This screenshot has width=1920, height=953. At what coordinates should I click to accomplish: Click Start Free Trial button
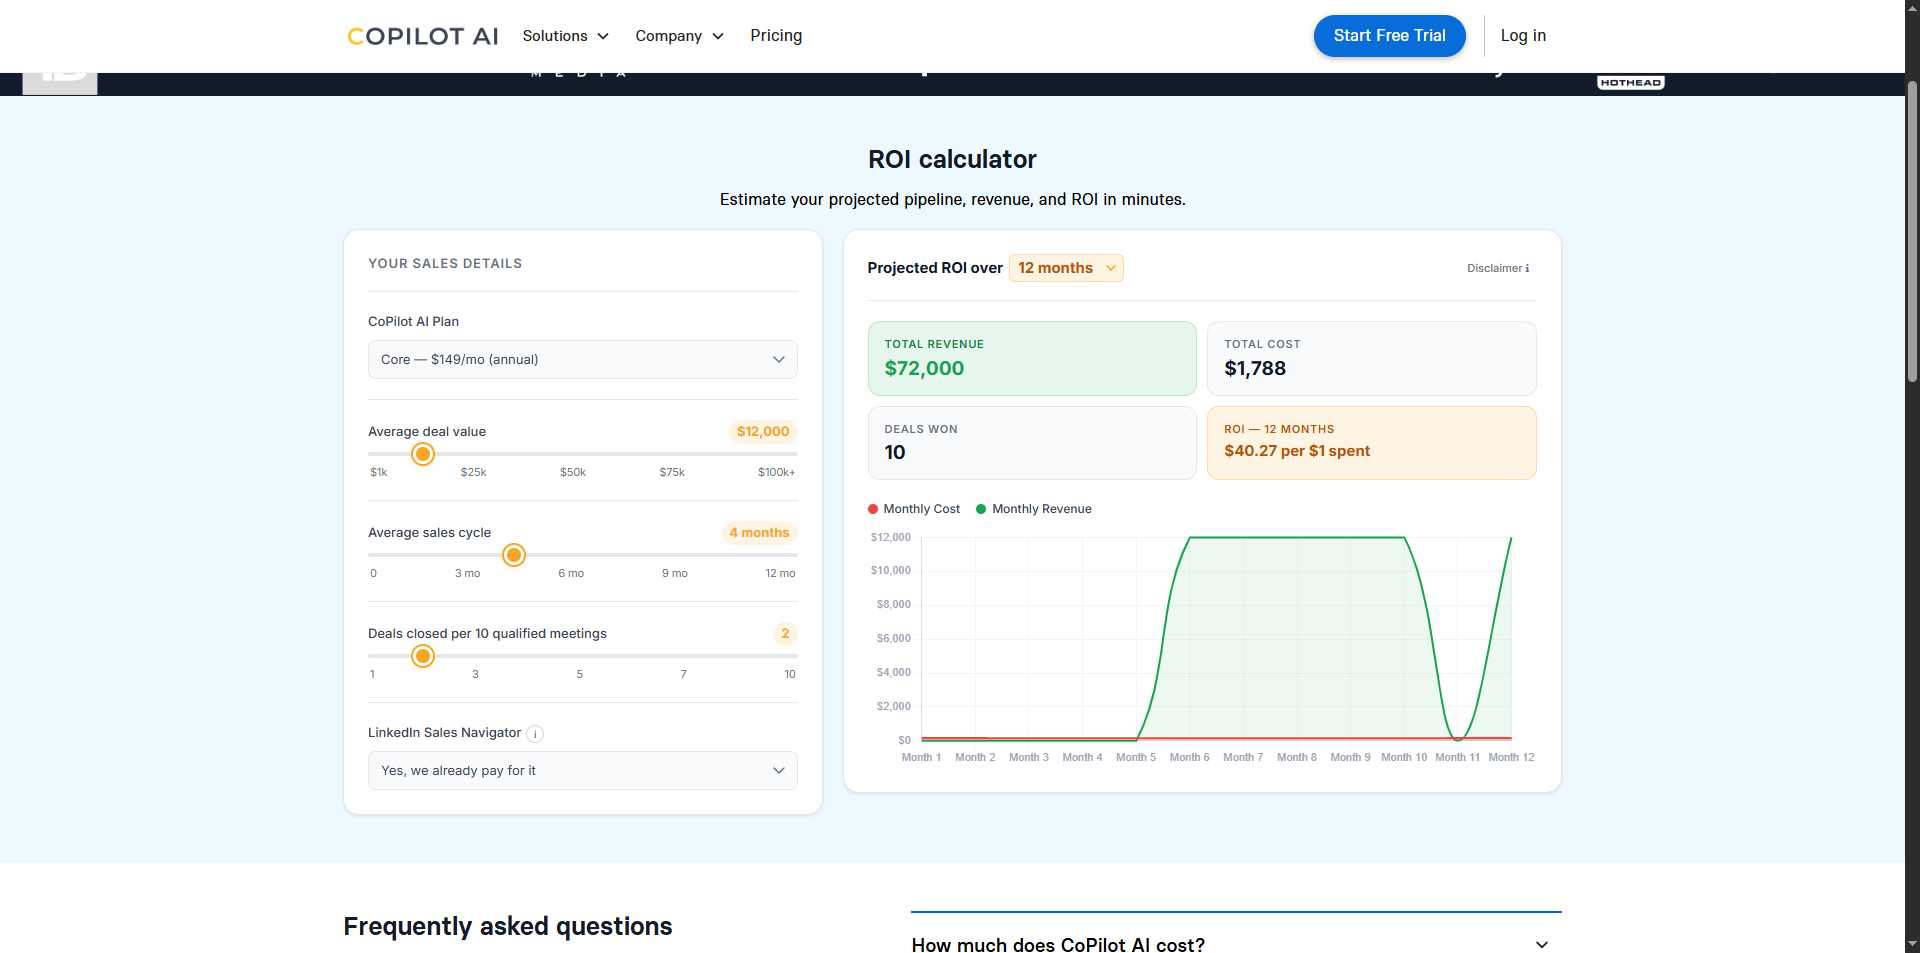tap(1389, 36)
